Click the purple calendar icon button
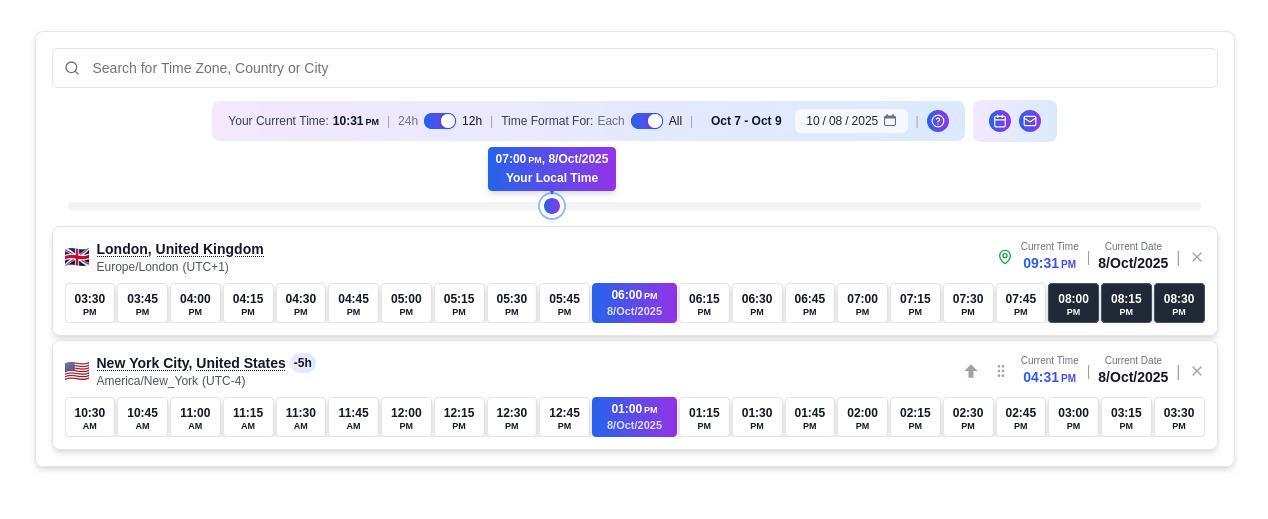This screenshot has height=519, width=1268. tap(999, 121)
